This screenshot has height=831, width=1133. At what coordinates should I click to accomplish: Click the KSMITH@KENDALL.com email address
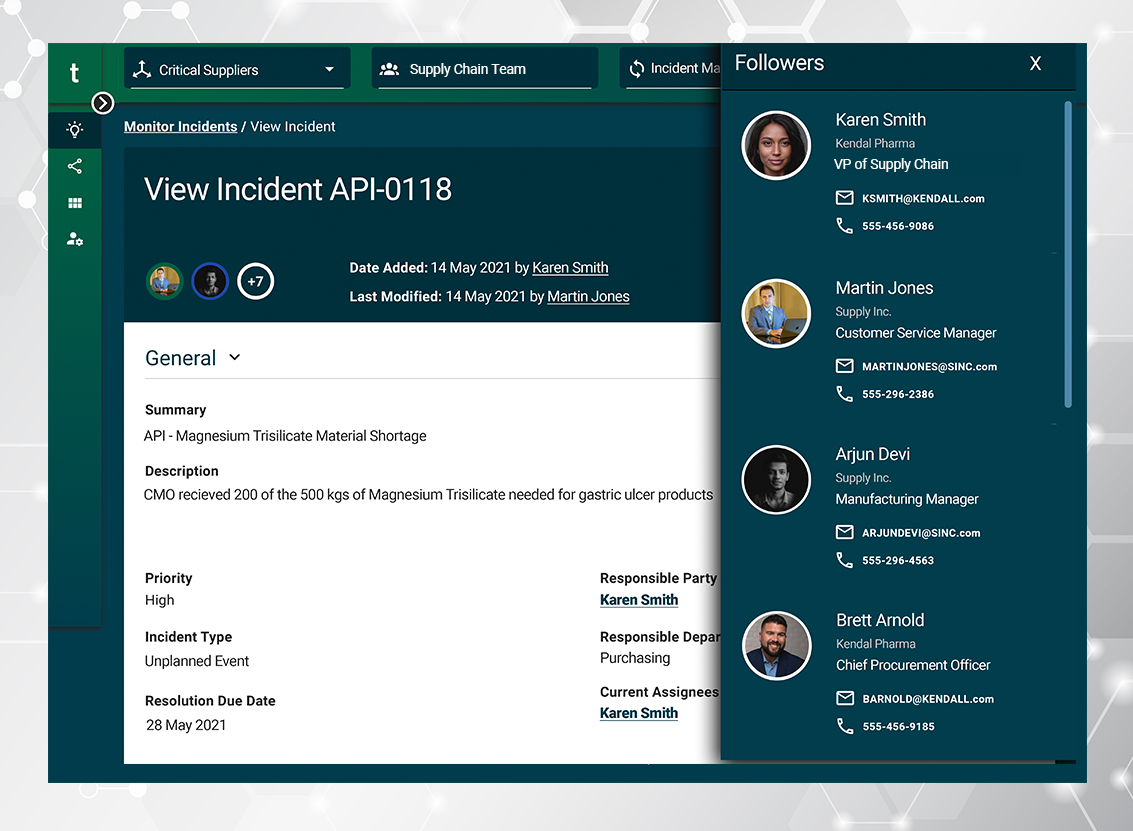(x=923, y=199)
